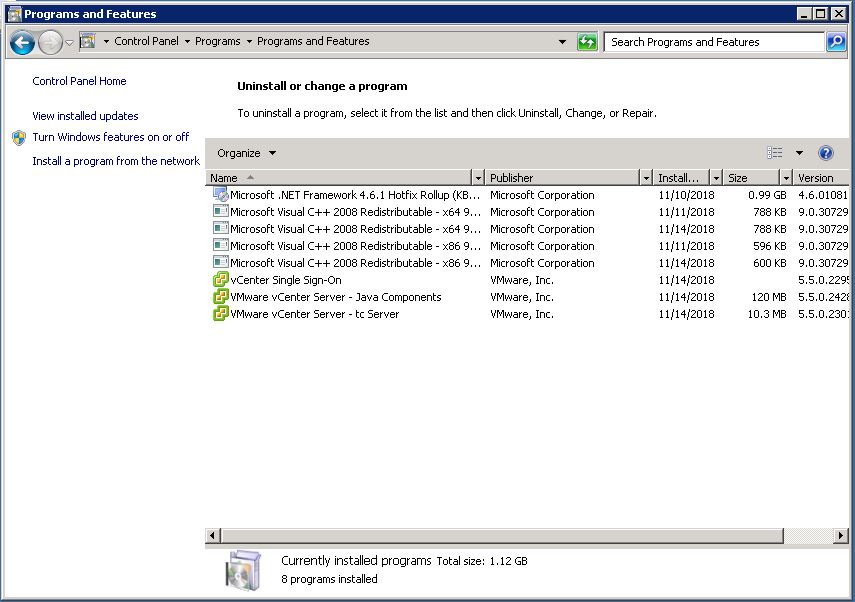Open Control Panel Home link
Image resolution: width=855 pixels, height=602 pixels.
[x=79, y=81]
